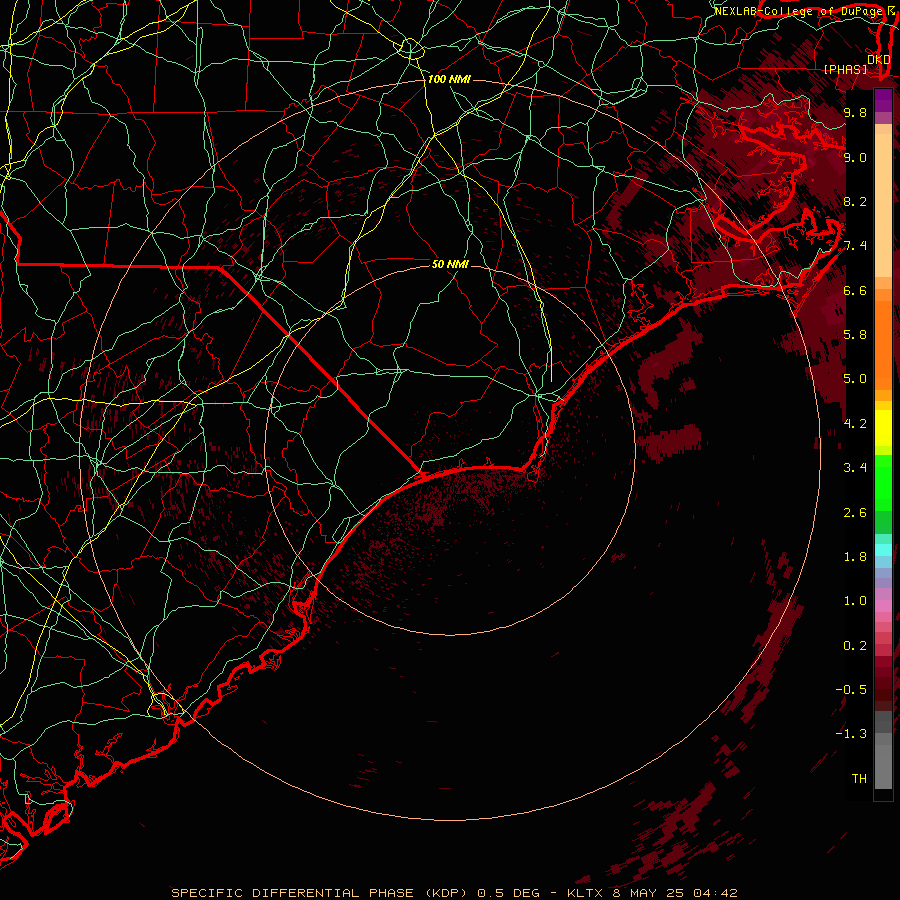
Task: Click the 7.4 color scale value
Action: [x=855, y=246]
